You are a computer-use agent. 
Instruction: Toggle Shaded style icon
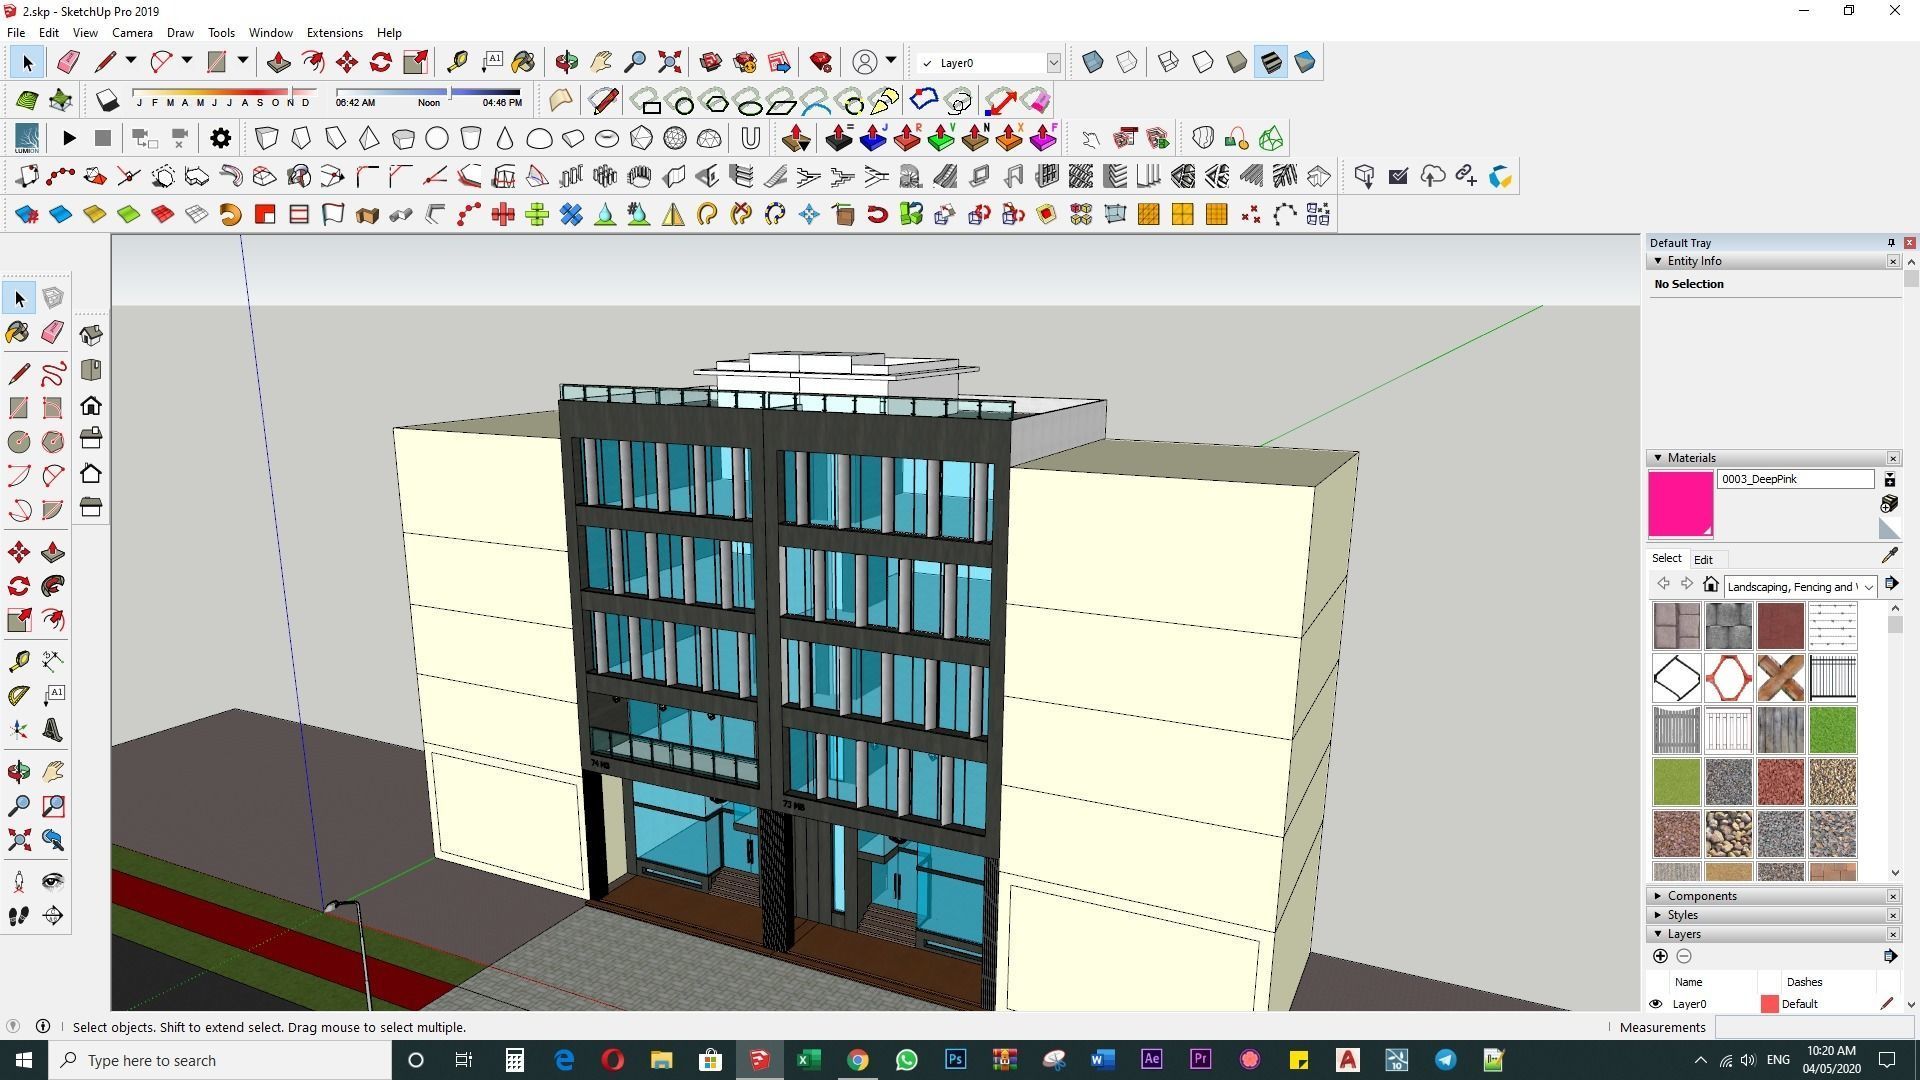coord(1237,62)
